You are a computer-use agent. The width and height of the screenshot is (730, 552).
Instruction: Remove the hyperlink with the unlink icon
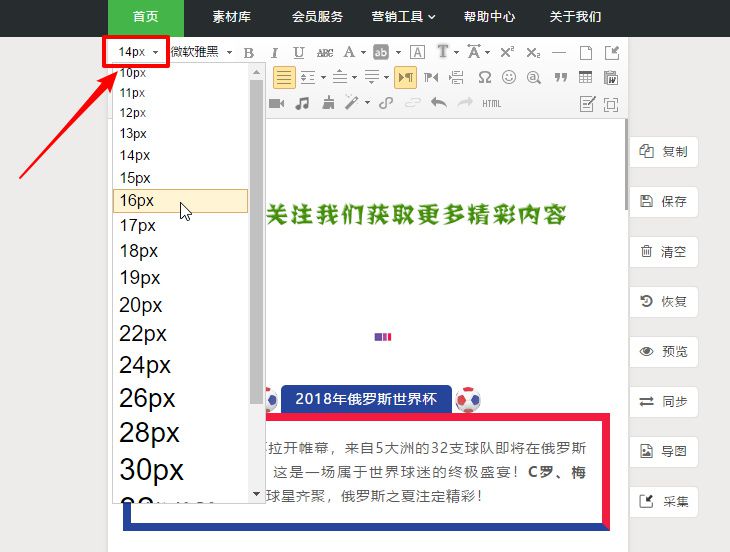pyautogui.click(x=412, y=103)
